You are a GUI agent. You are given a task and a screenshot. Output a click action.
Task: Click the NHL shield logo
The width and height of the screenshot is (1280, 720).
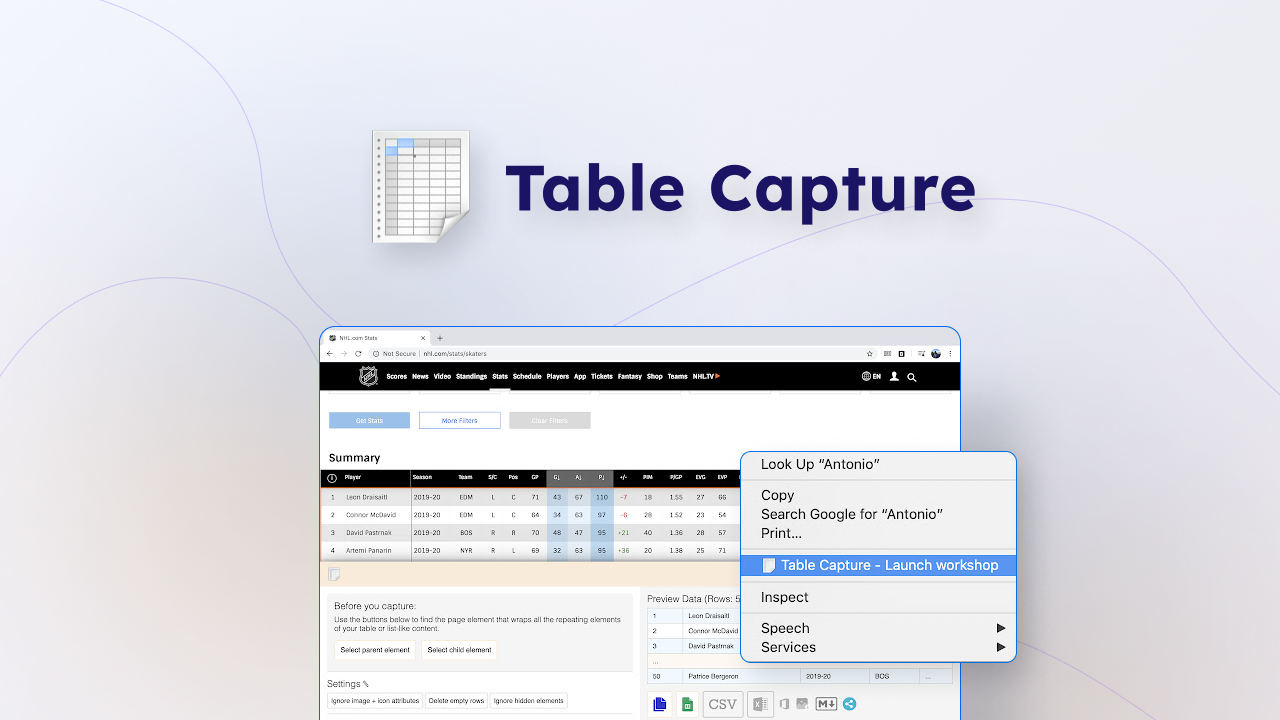[x=367, y=376]
